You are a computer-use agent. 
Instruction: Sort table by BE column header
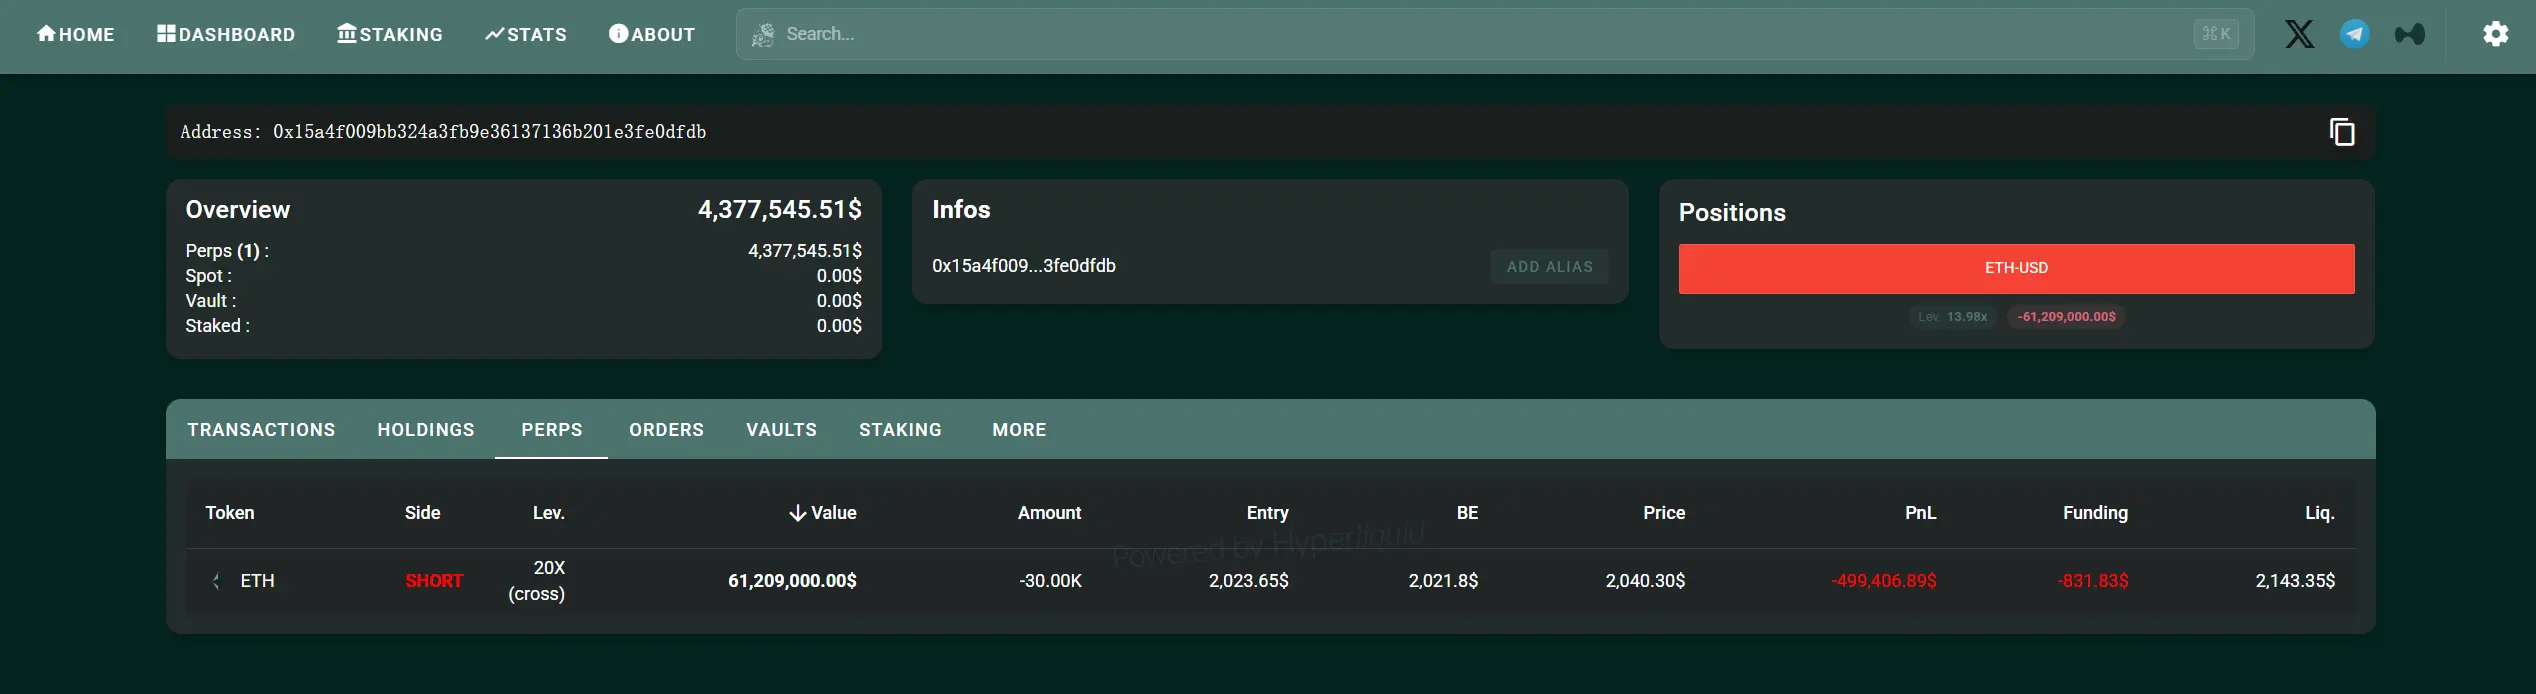[x=1467, y=513]
